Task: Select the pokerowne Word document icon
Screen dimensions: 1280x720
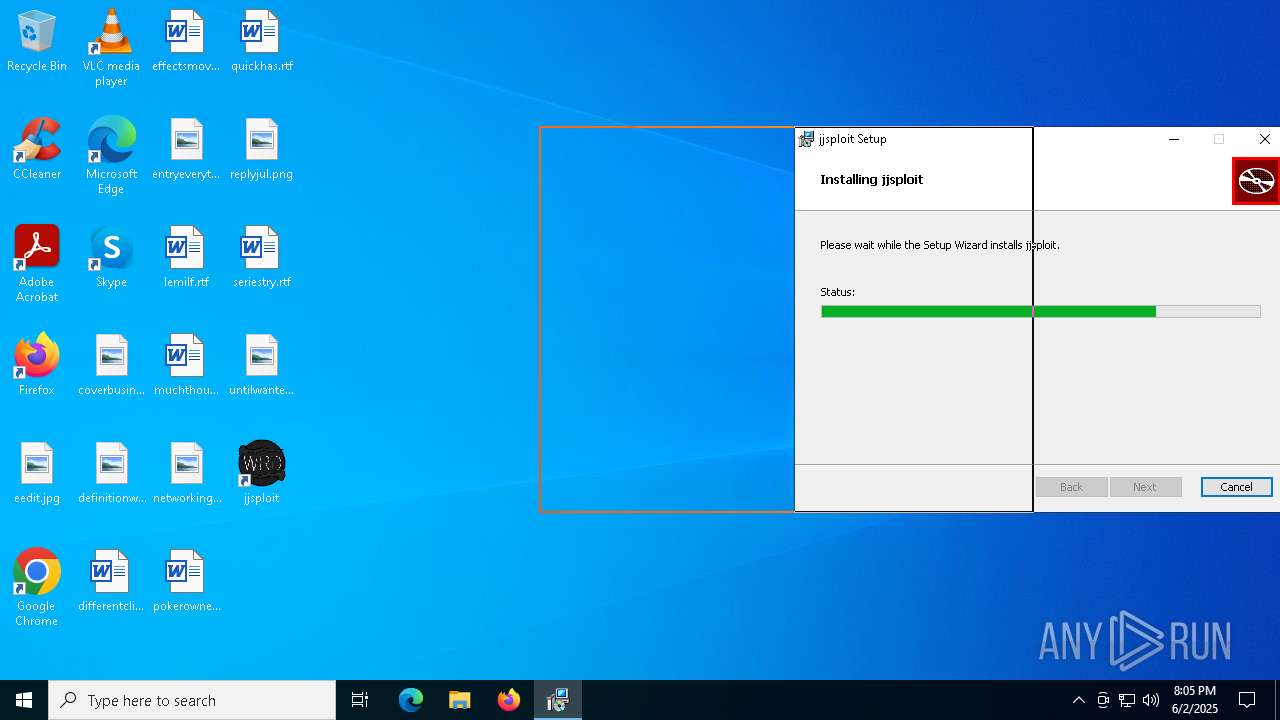Action: click(x=186, y=582)
